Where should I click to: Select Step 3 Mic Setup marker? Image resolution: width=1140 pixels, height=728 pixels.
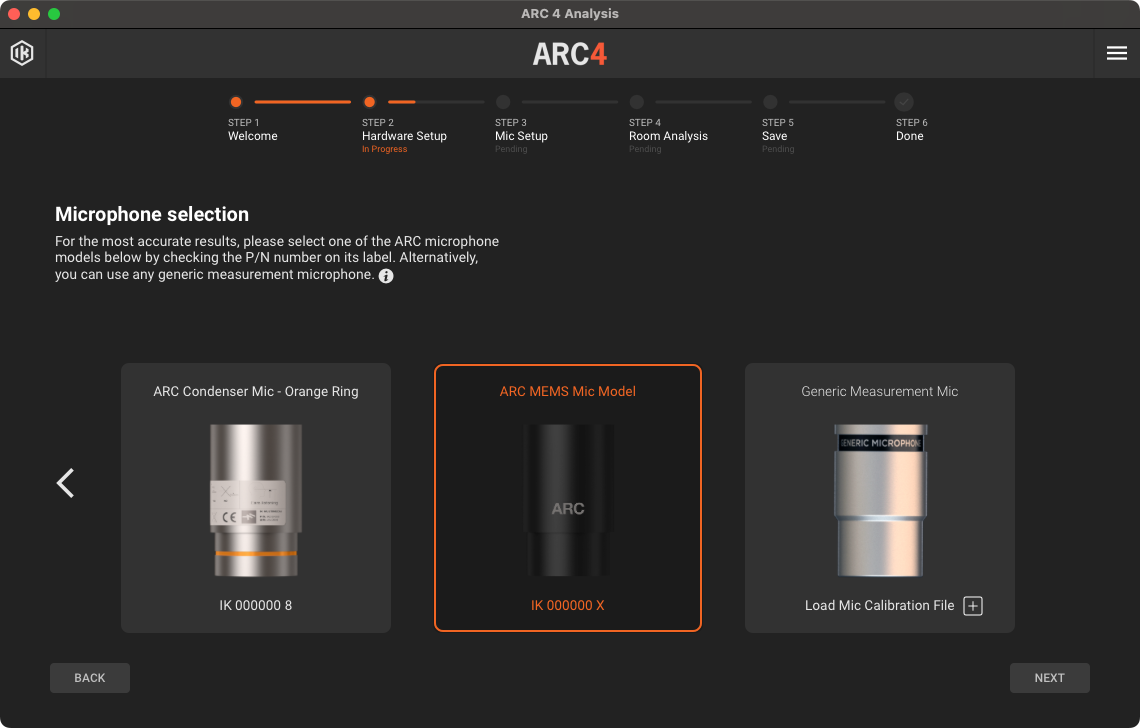[503, 102]
